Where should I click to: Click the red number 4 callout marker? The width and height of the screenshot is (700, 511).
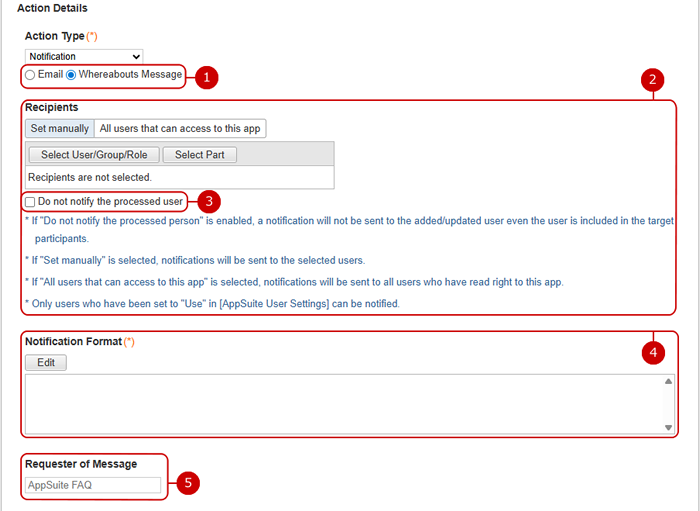click(653, 352)
